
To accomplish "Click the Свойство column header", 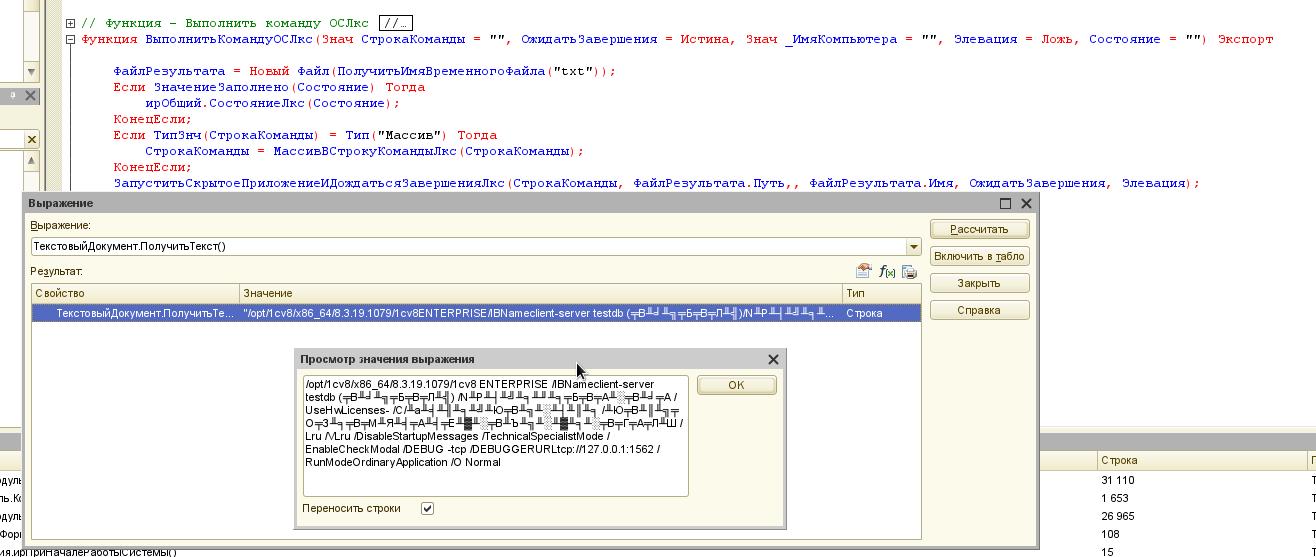I will click(135, 293).
